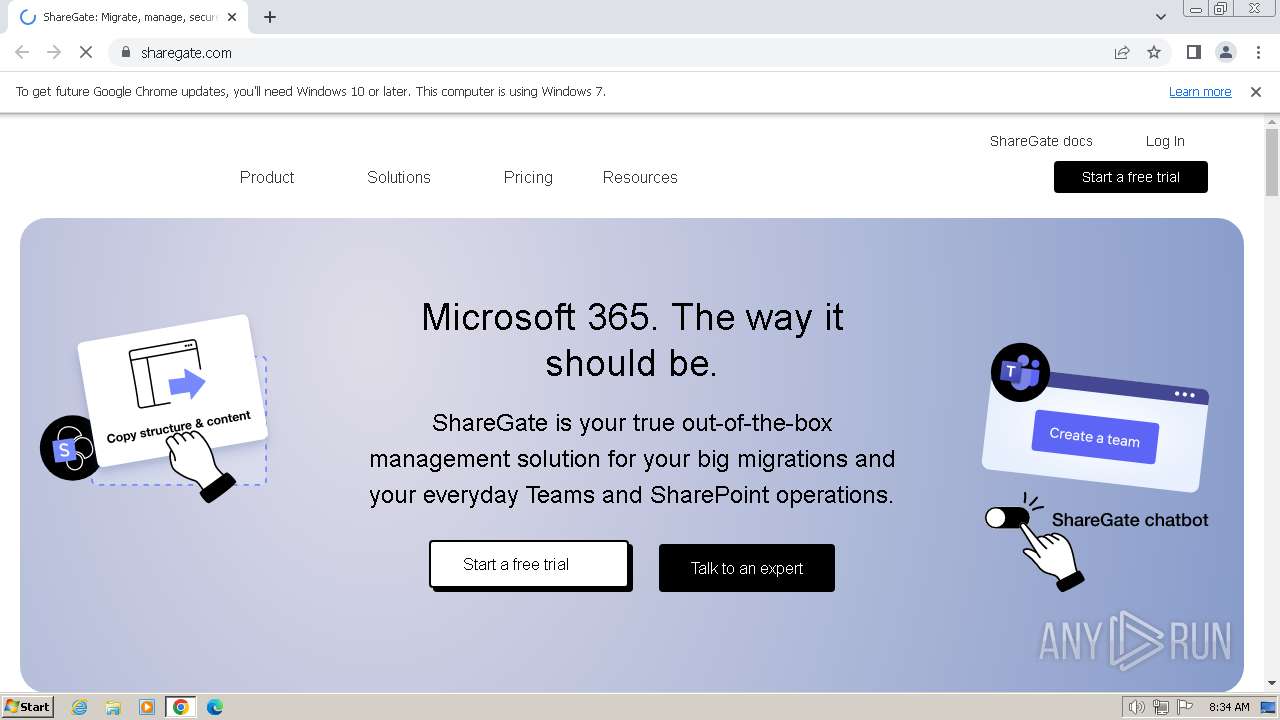This screenshot has width=1280, height=720.
Task: Click Log In link
Action: (1165, 141)
